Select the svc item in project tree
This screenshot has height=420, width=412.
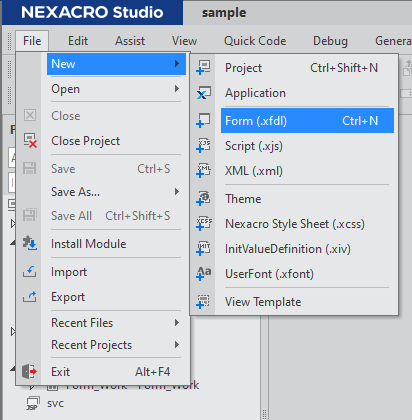click(x=55, y=403)
